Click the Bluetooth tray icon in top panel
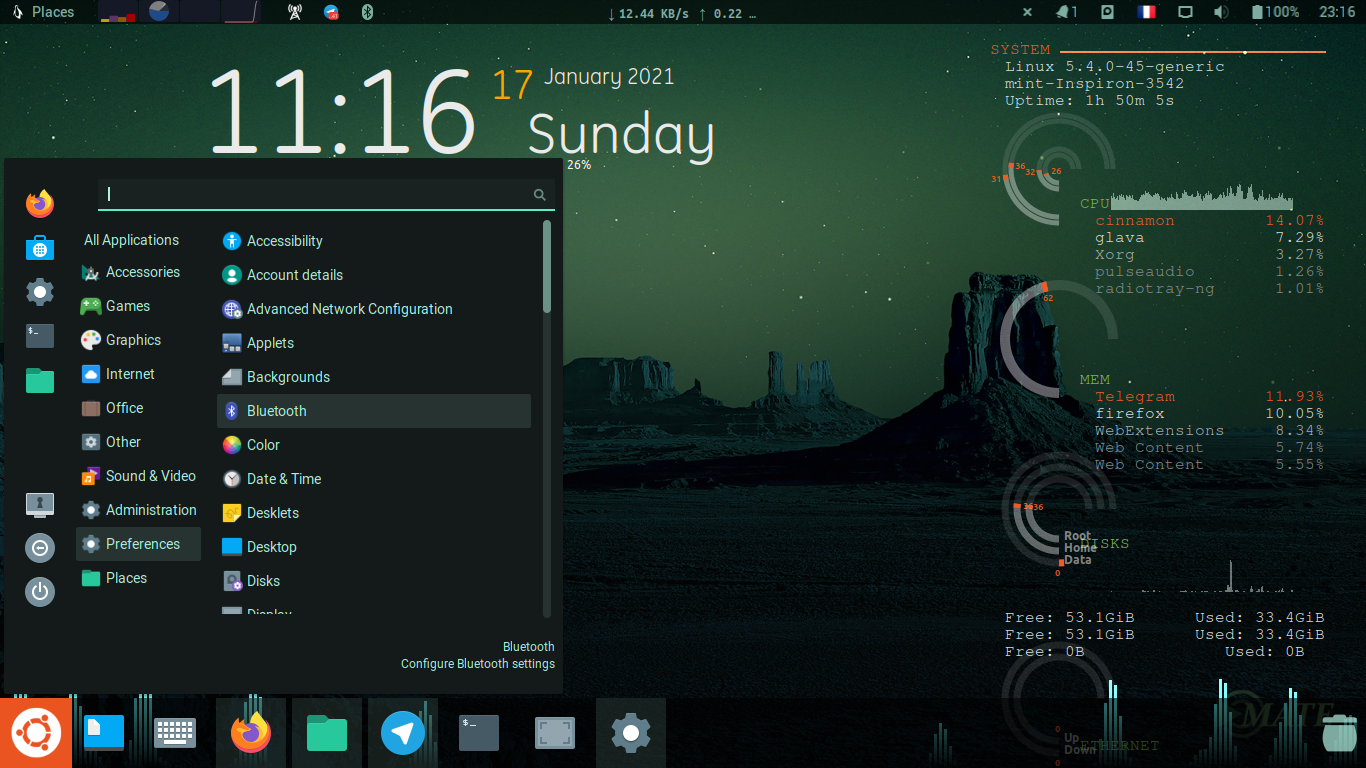The height and width of the screenshot is (768, 1366). coord(367,12)
